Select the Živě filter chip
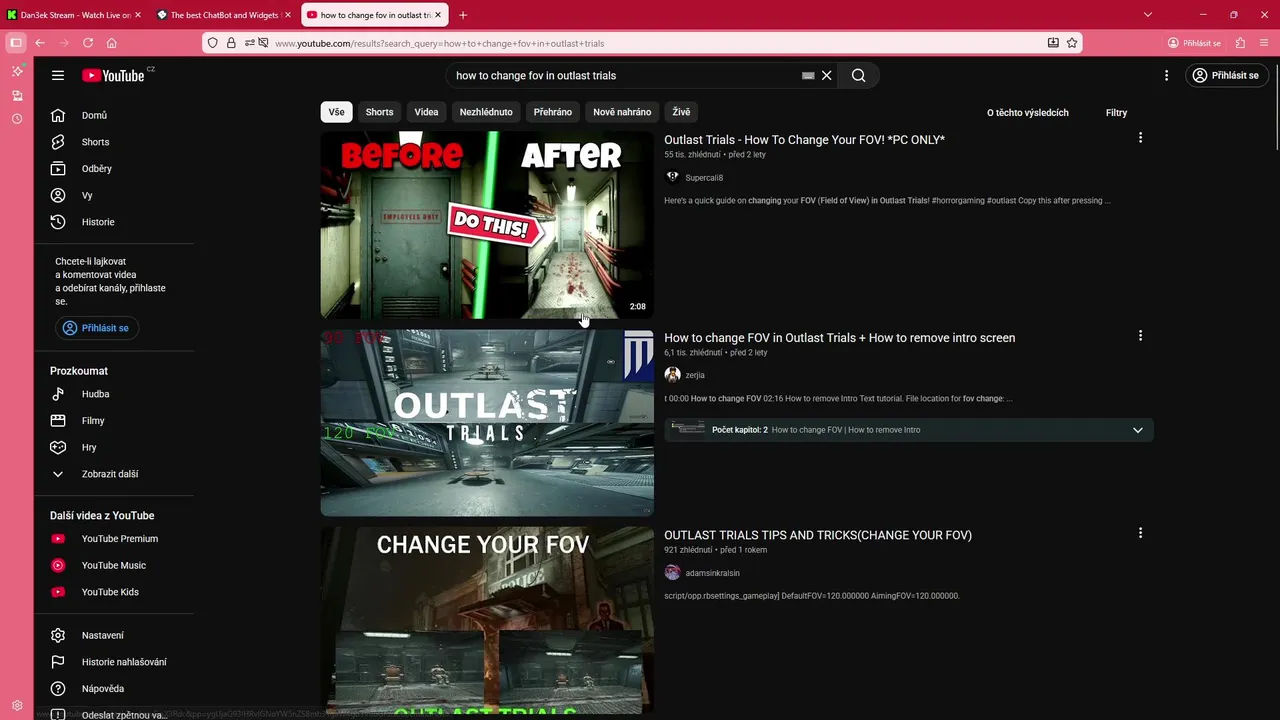This screenshot has height=720, width=1280. (x=681, y=112)
